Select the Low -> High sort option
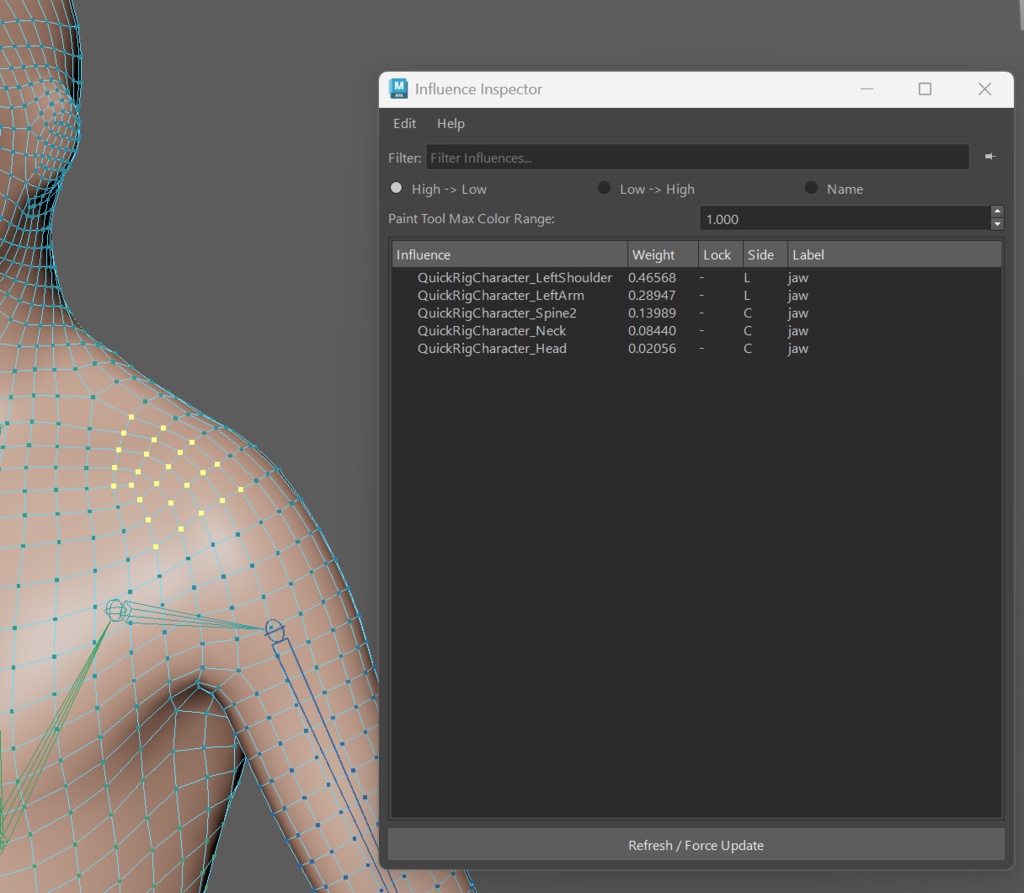 coord(604,188)
